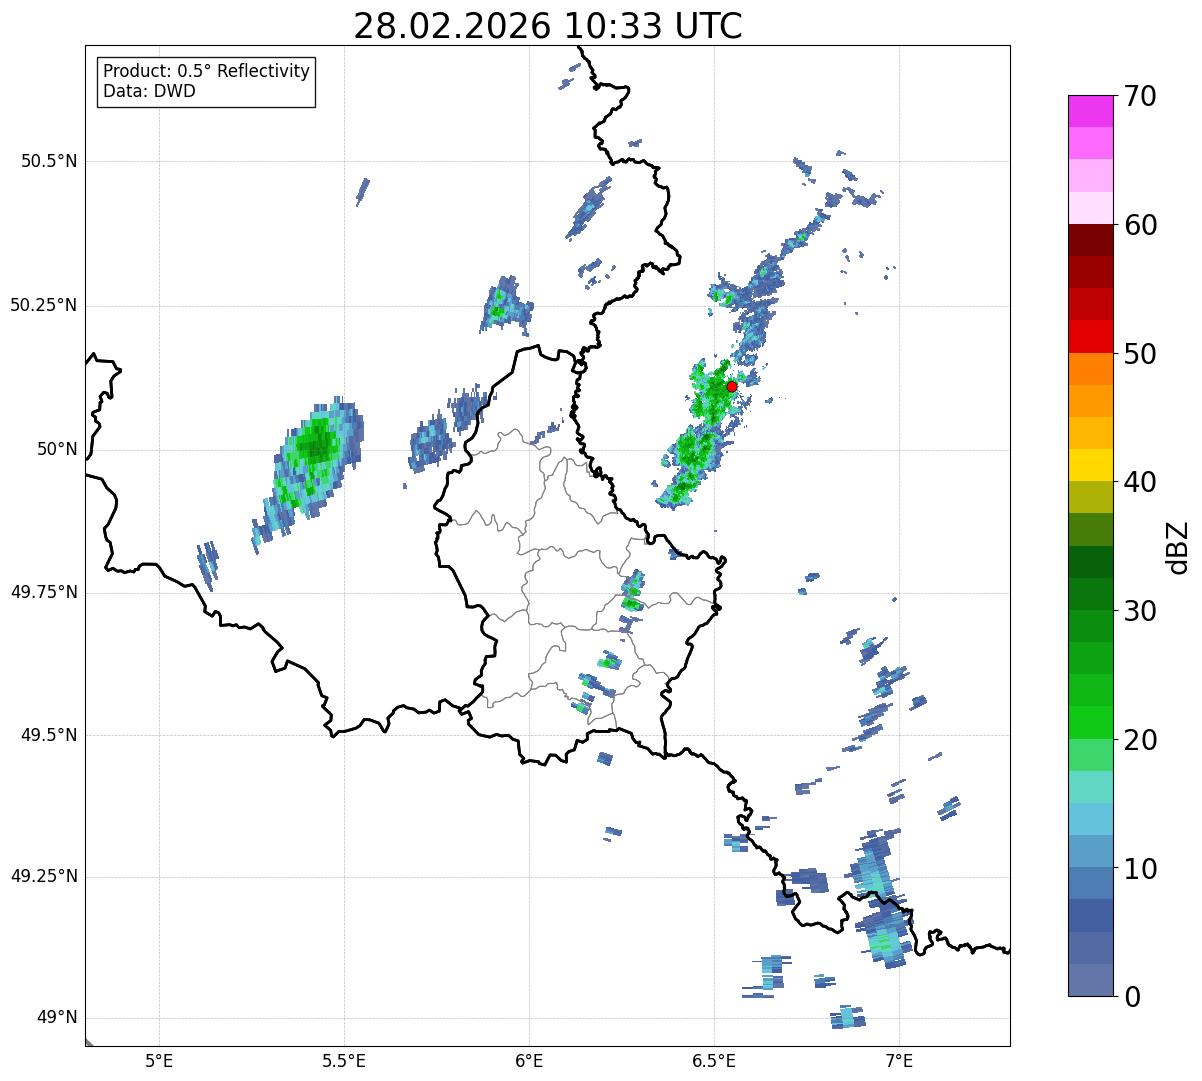Click the title "28.02.2026 10:33 UTC"
The width and height of the screenshot is (1202, 1081).
548,26
